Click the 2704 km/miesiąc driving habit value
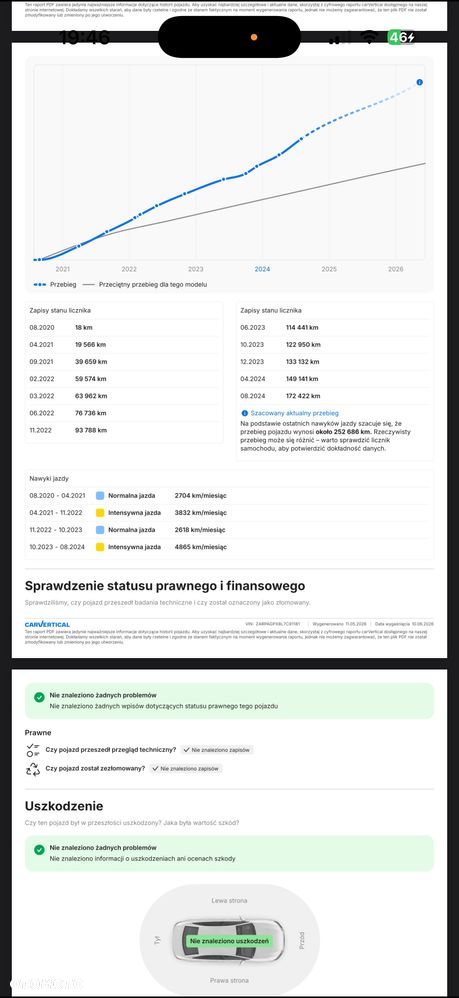Screen dimensions: 459x998 pyautogui.click(x=201, y=495)
